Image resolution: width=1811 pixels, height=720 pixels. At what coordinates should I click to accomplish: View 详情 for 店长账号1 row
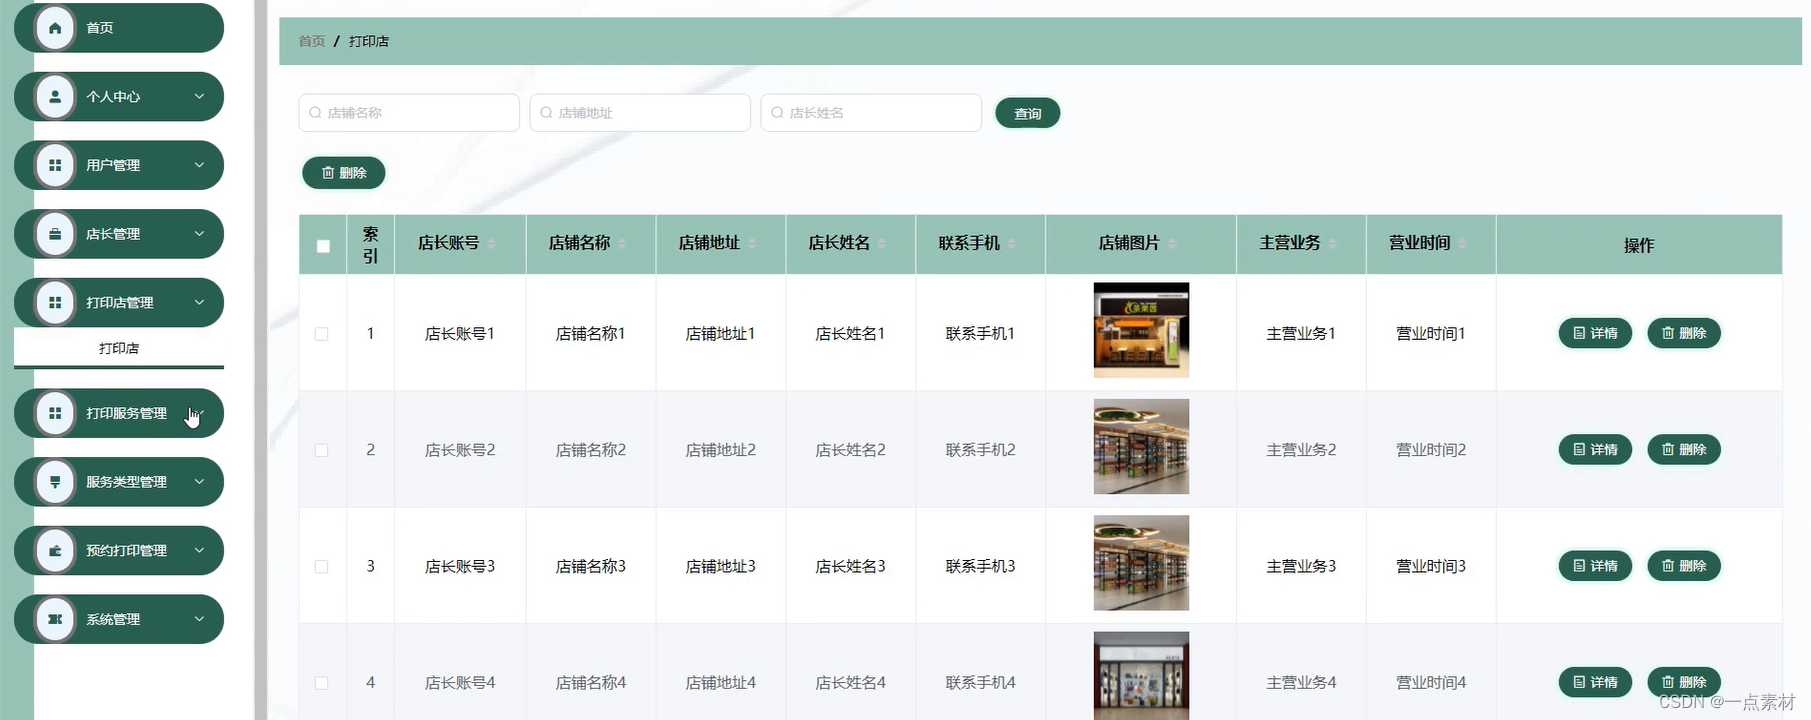[x=1595, y=333]
